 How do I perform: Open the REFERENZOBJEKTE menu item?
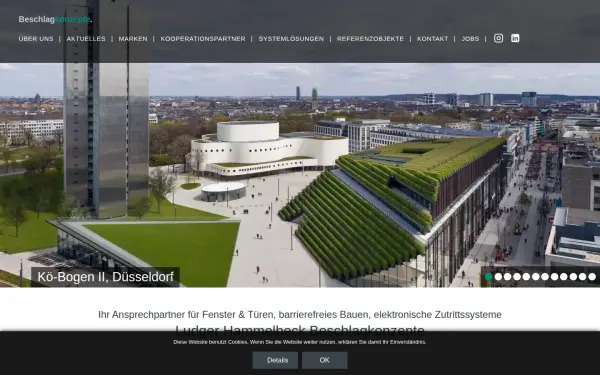coord(370,39)
